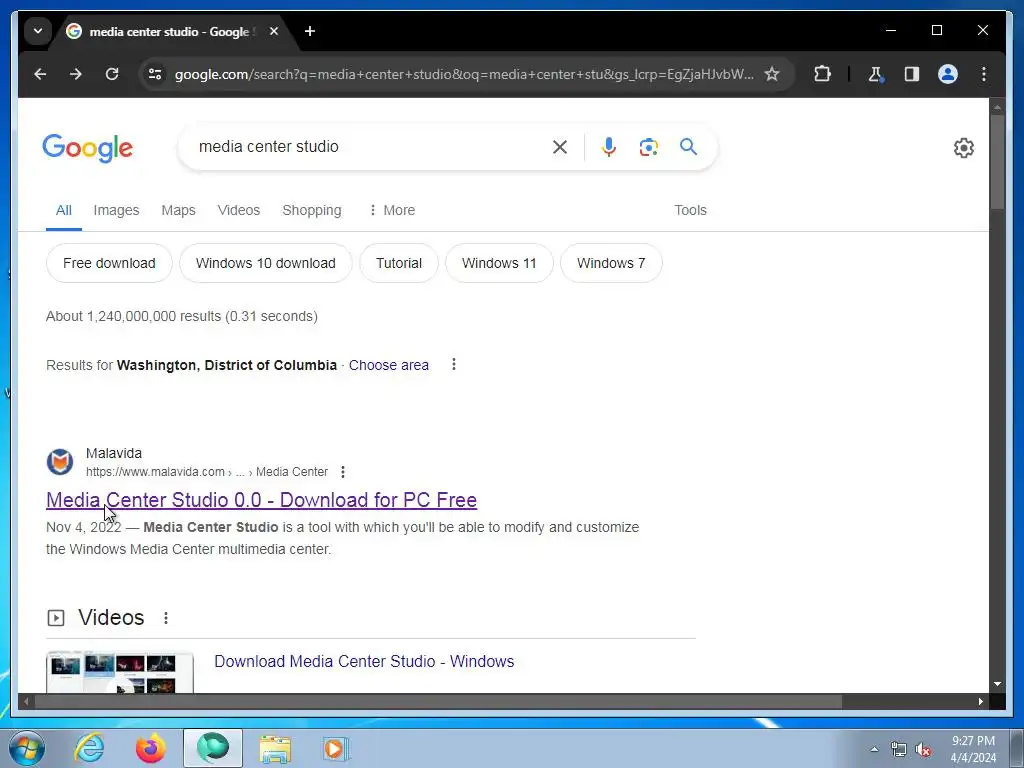Viewport: 1024px width, 768px height.
Task: Apply the Windows 11 filter chip
Action: pos(499,263)
